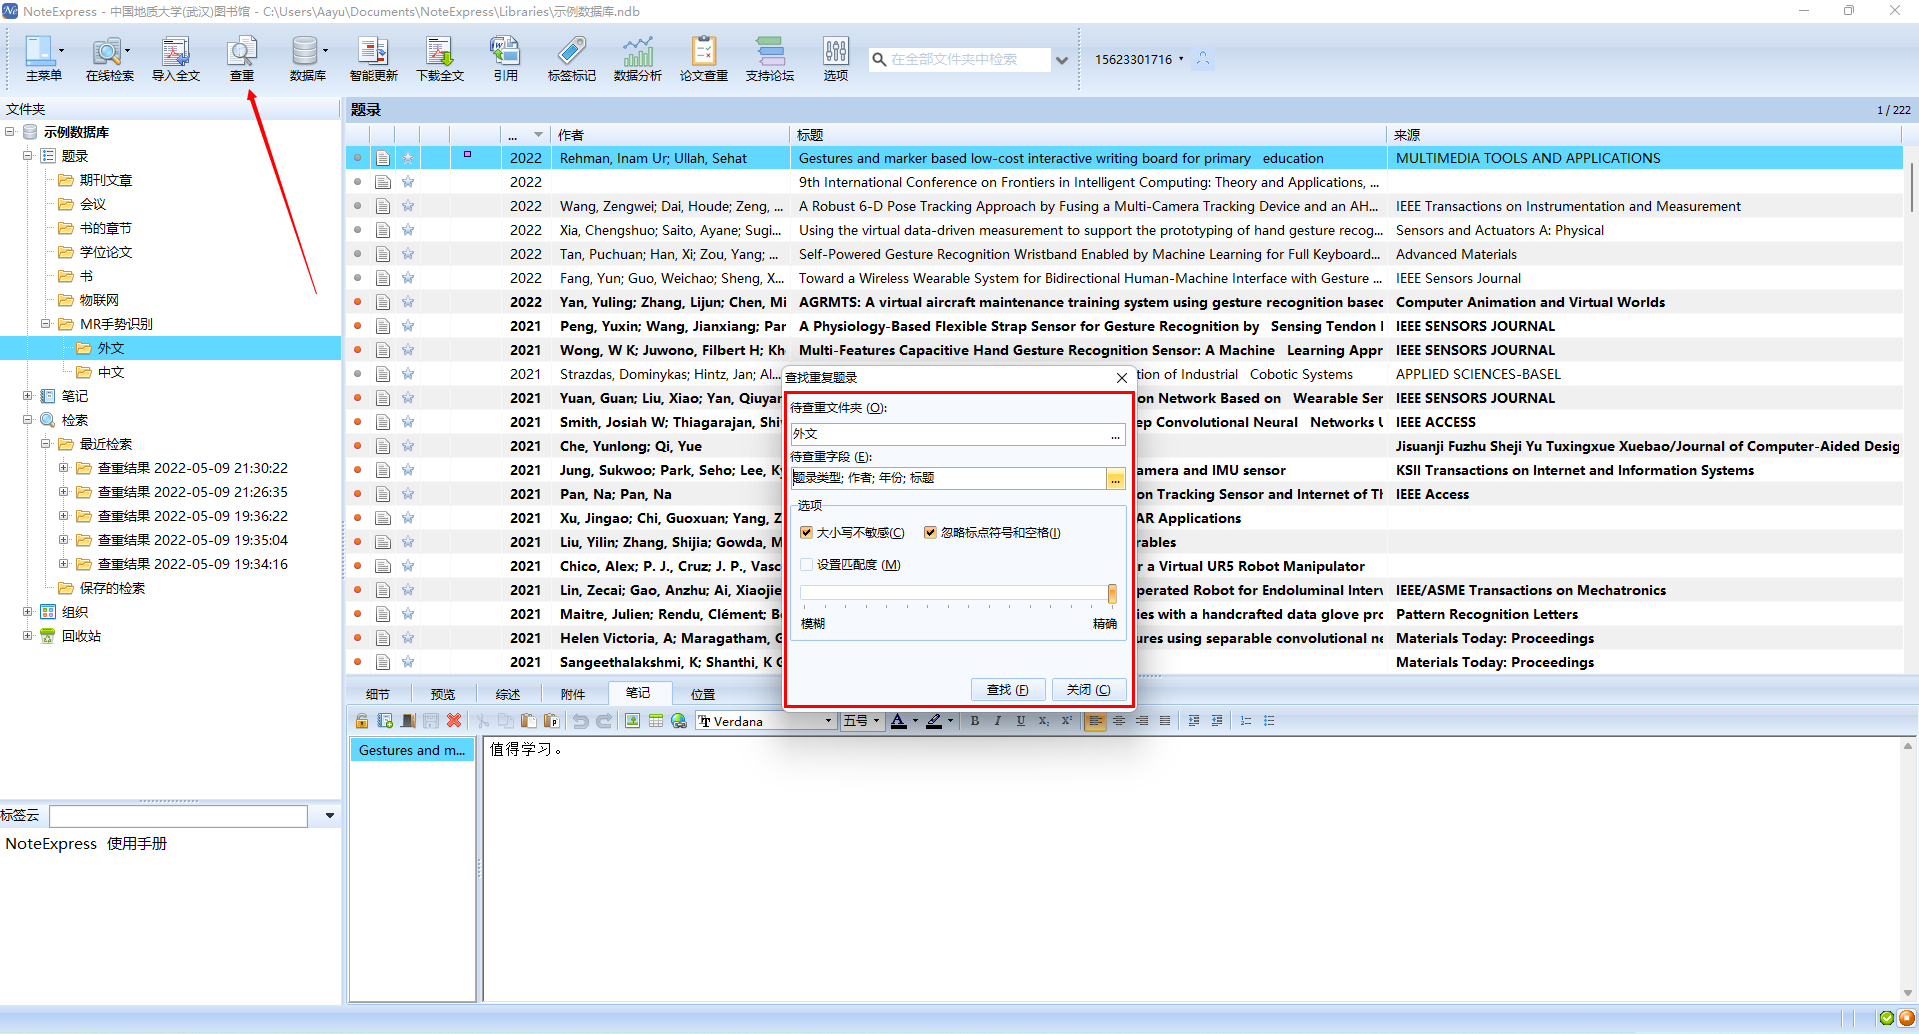Toggle the 大小写不敏感 checkbox

click(x=807, y=533)
